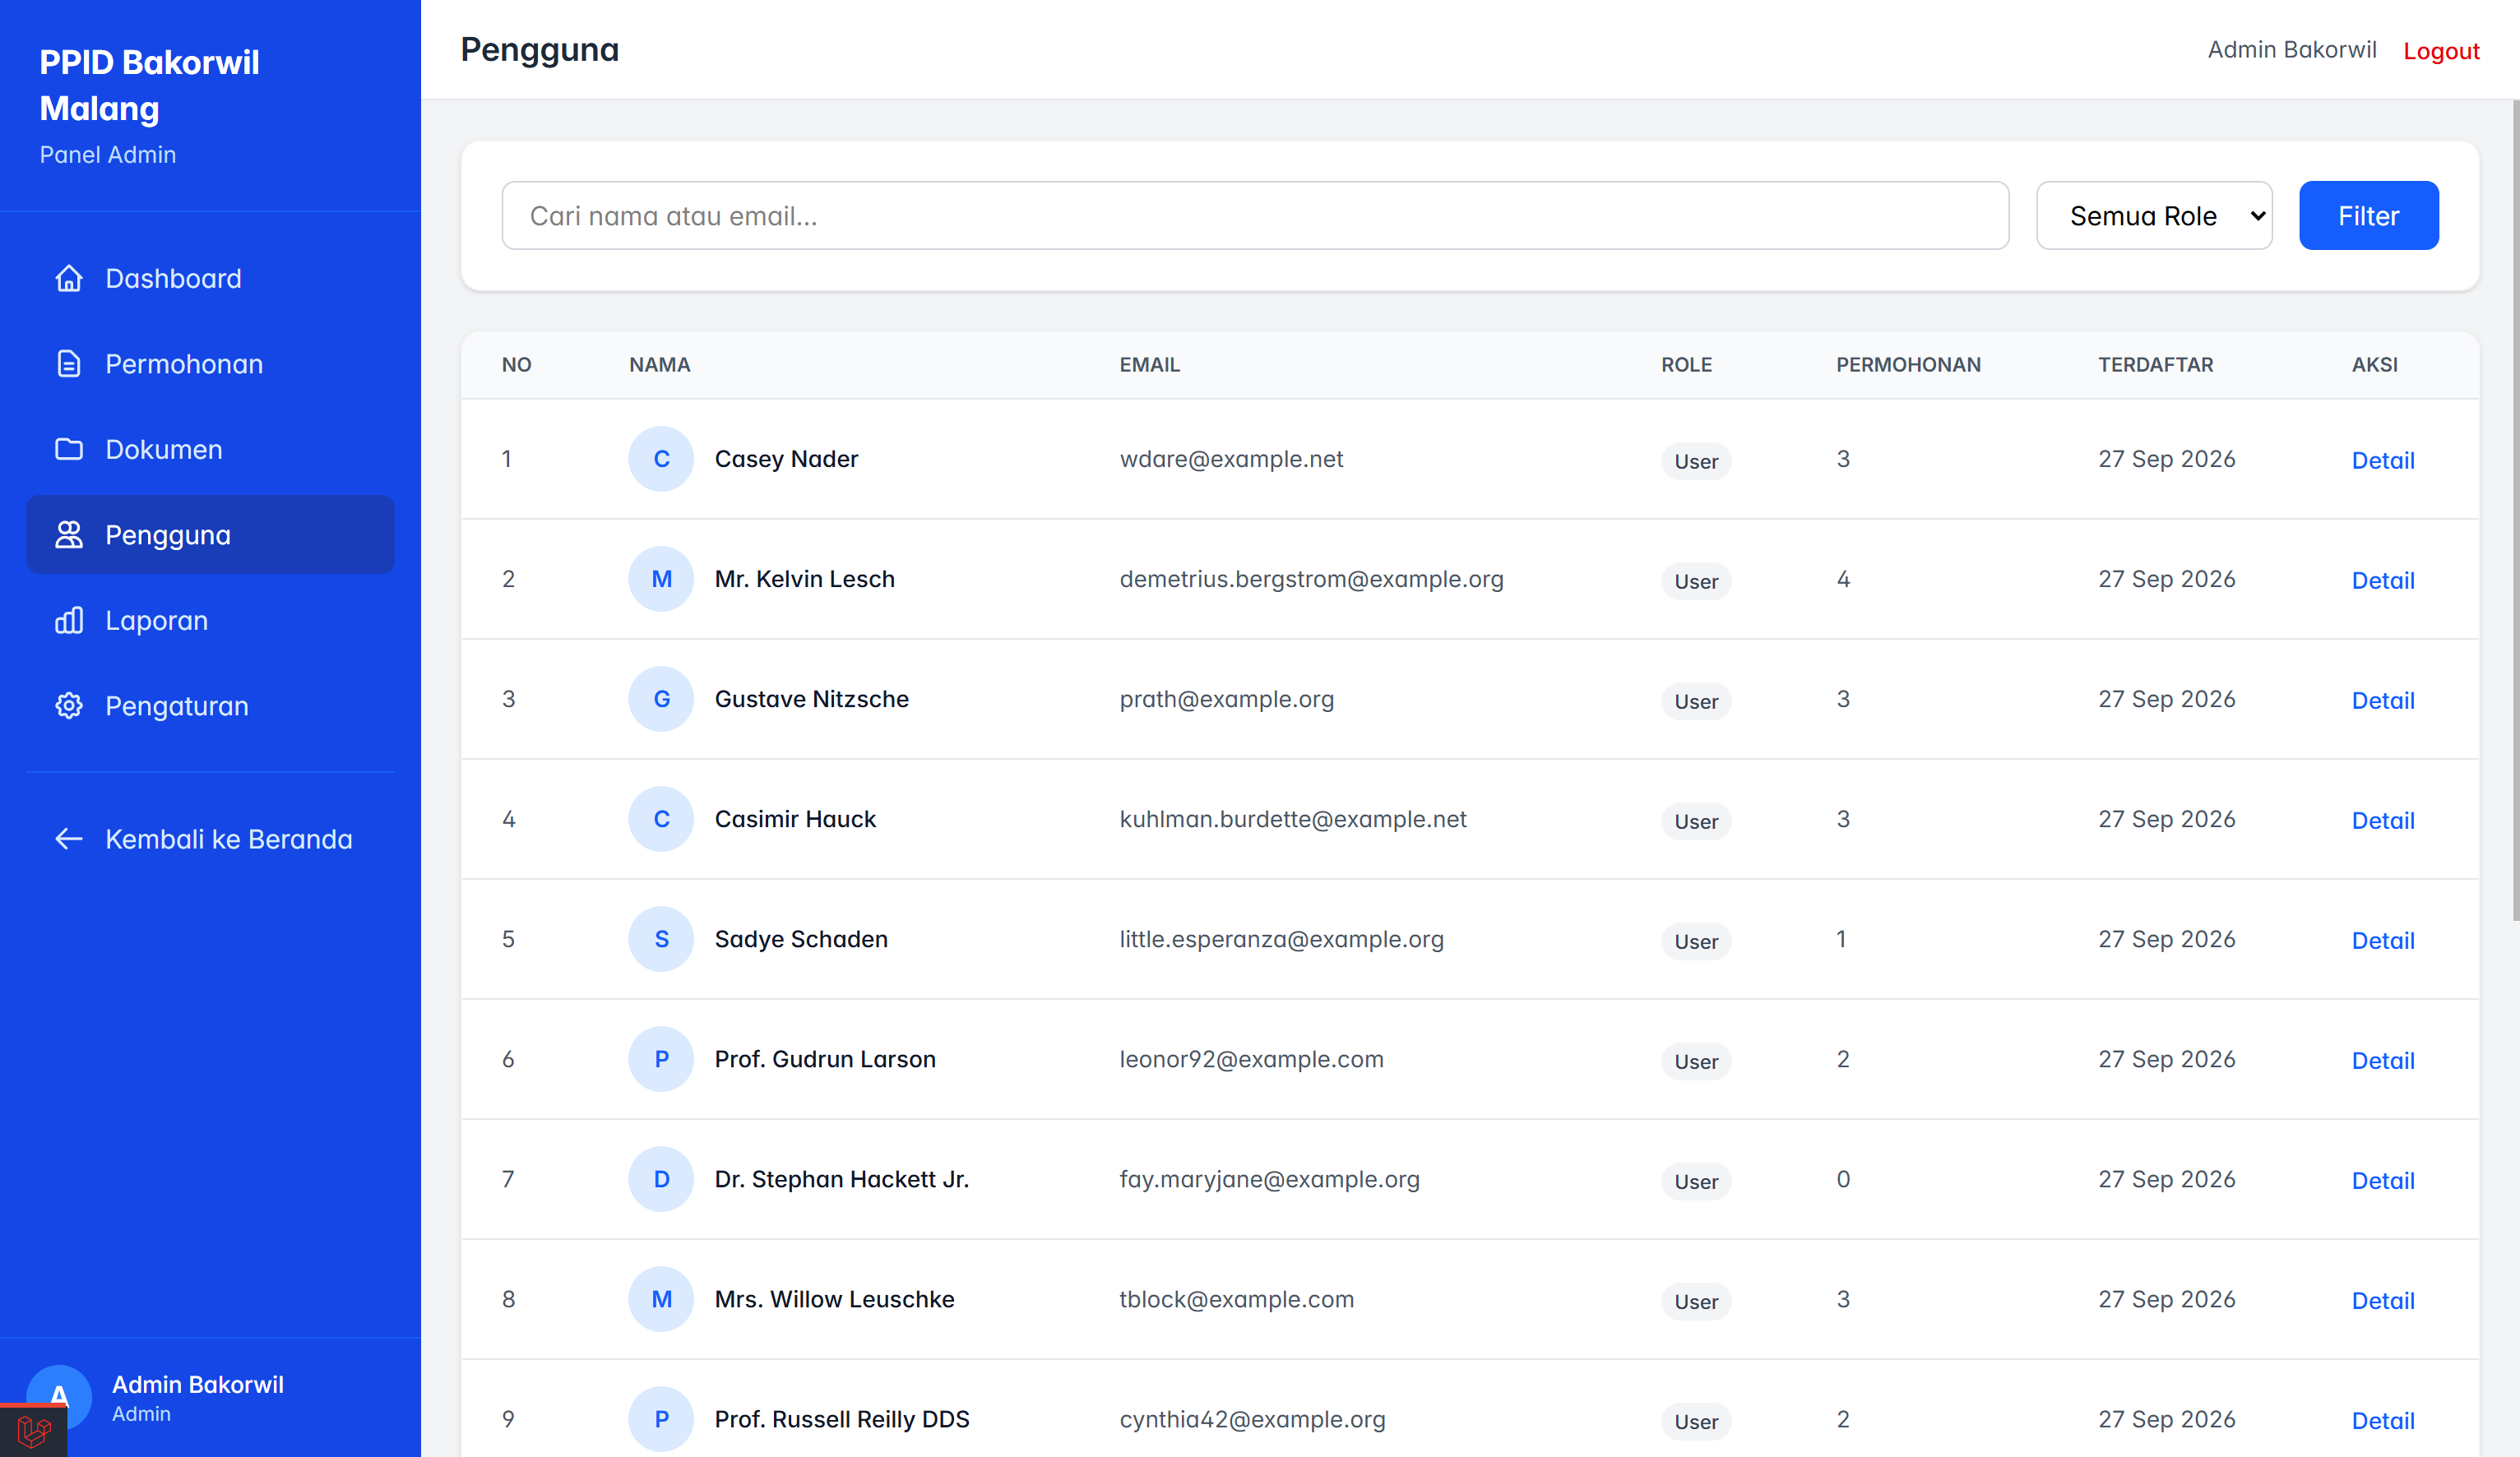The image size is (2520, 1457).
Task: Open the Laporan menu item
Action: 210,620
